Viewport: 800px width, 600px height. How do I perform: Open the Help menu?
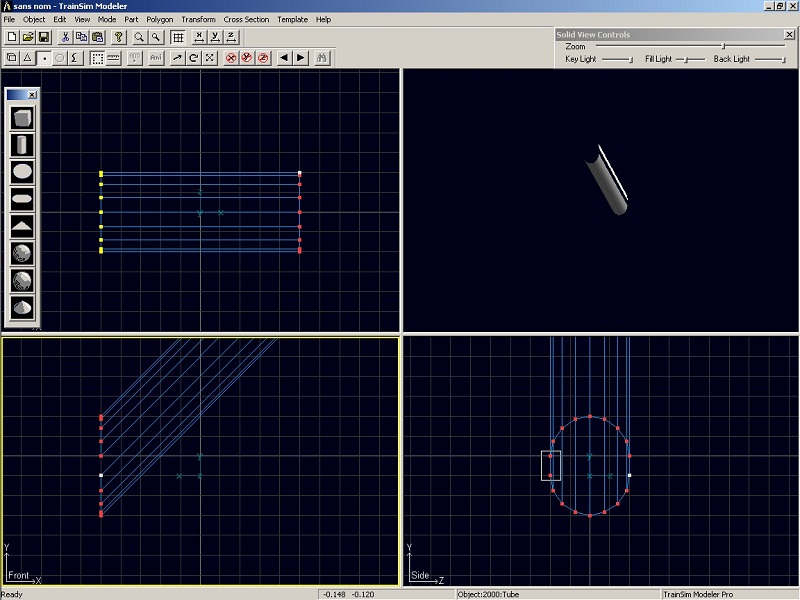pos(323,19)
